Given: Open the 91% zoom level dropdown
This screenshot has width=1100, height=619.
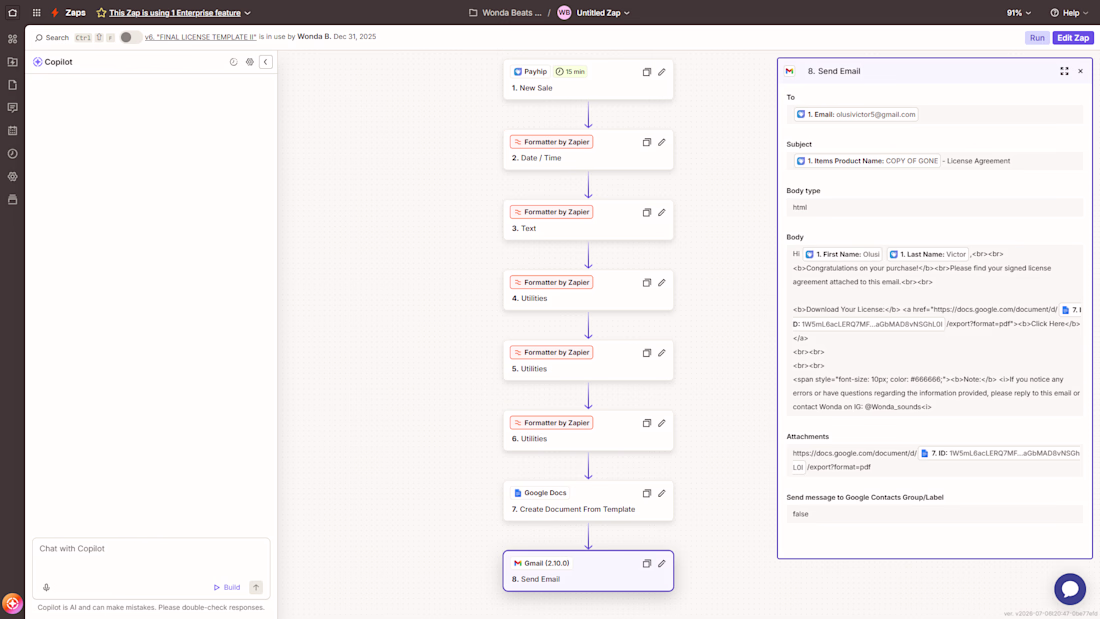Looking at the screenshot, I should [x=1019, y=13].
